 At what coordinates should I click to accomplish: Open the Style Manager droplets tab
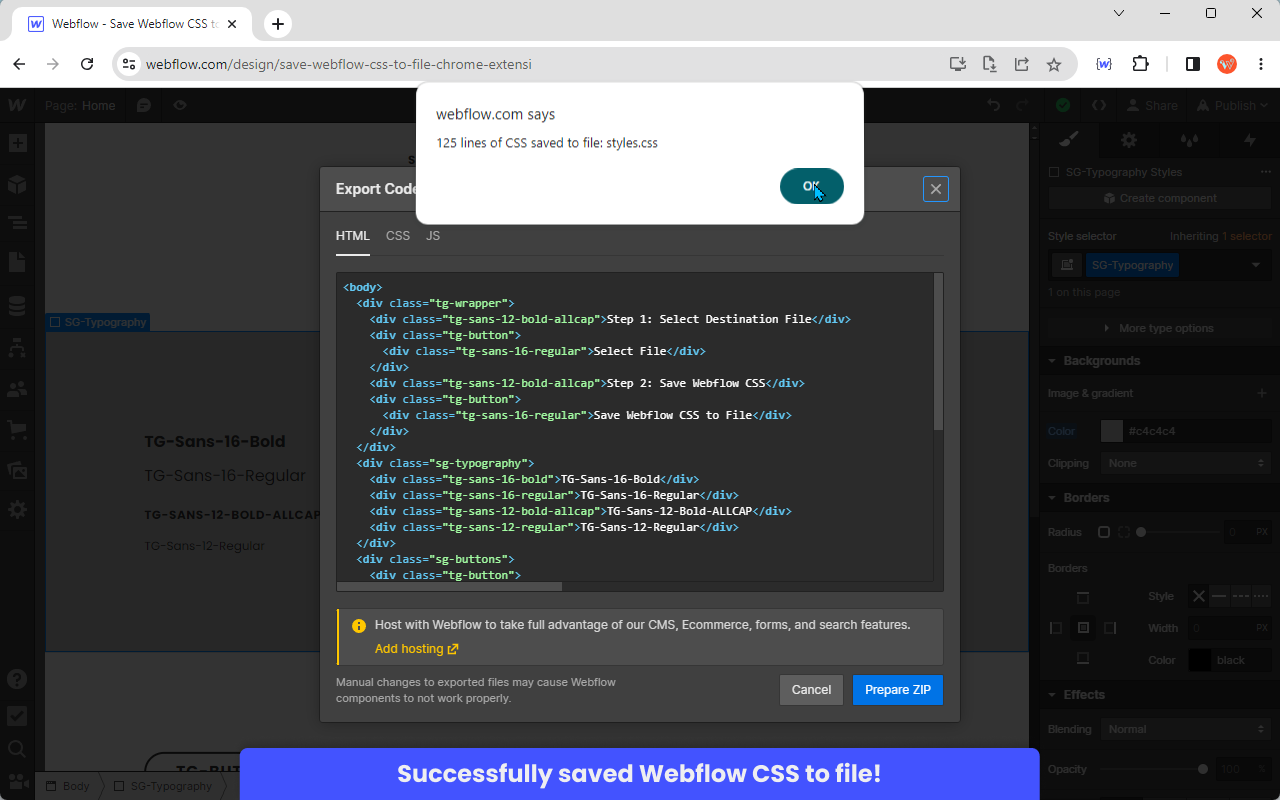pyautogui.click(x=1189, y=140)
